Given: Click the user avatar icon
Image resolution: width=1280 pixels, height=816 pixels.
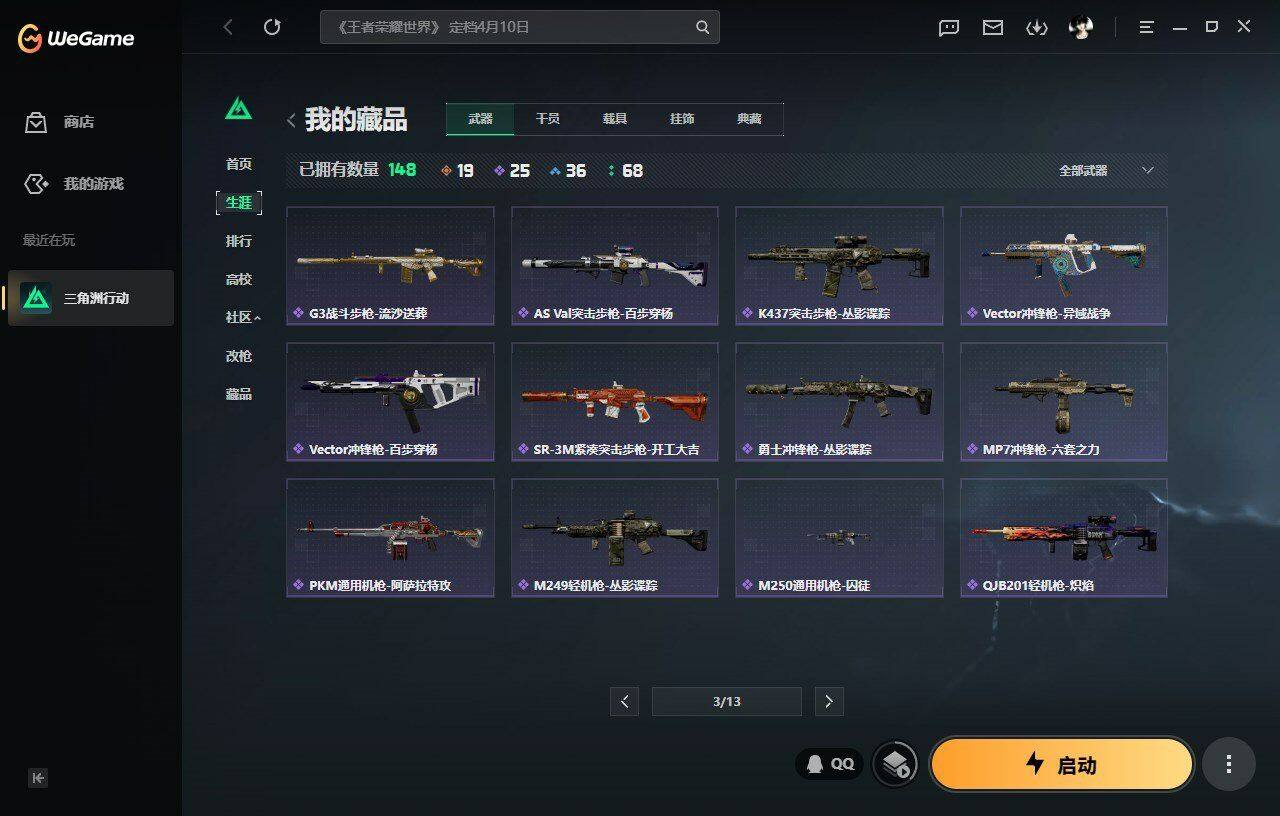Looking at the screenshot, I should click(x=1081, y=28).
